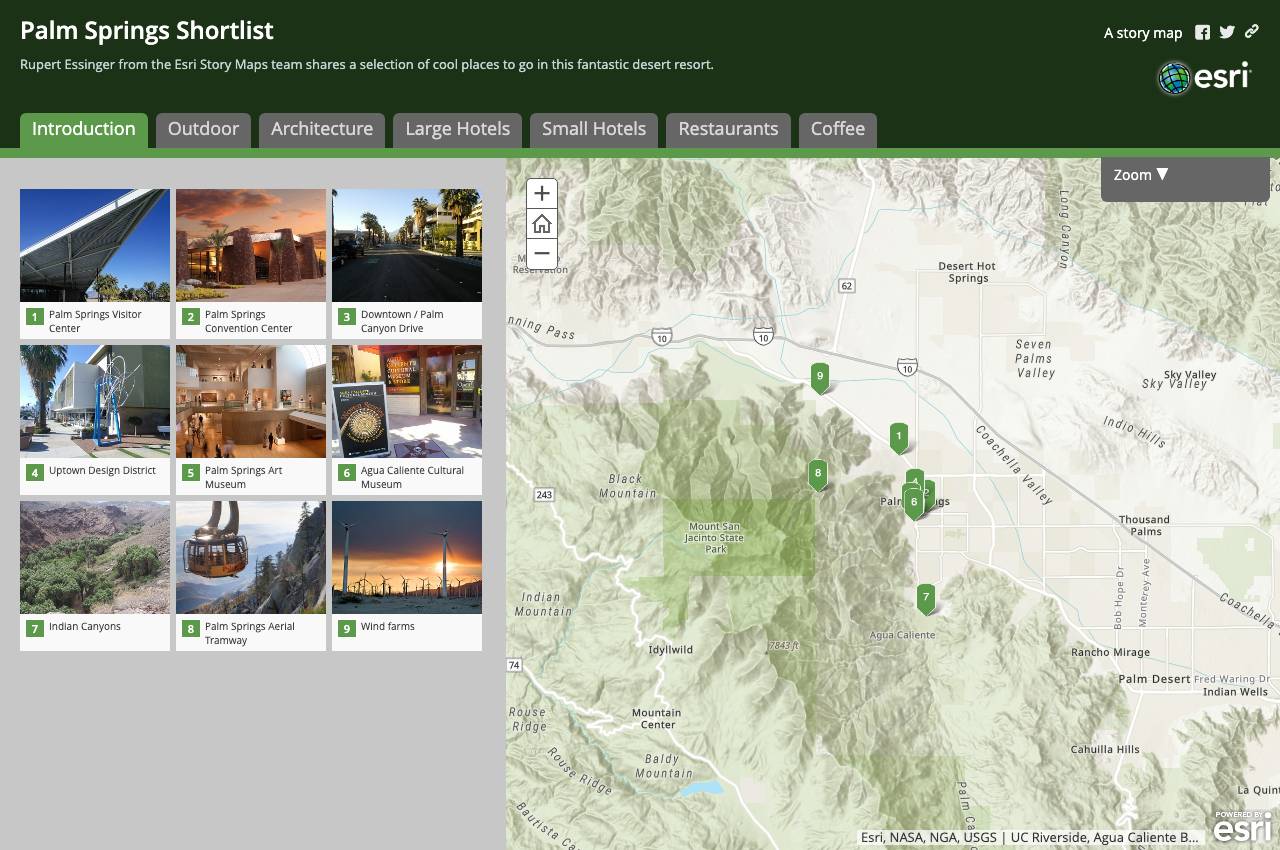Viewport: 1280px width, 850px height.
Task: Select map marker number 6
Action: (913, 504)
